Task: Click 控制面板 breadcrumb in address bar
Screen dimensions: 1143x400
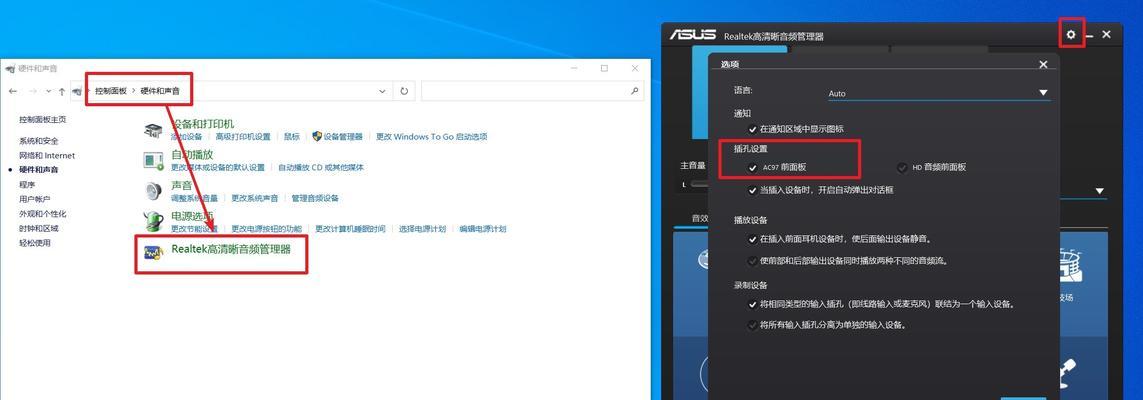Action: (111, 91)
